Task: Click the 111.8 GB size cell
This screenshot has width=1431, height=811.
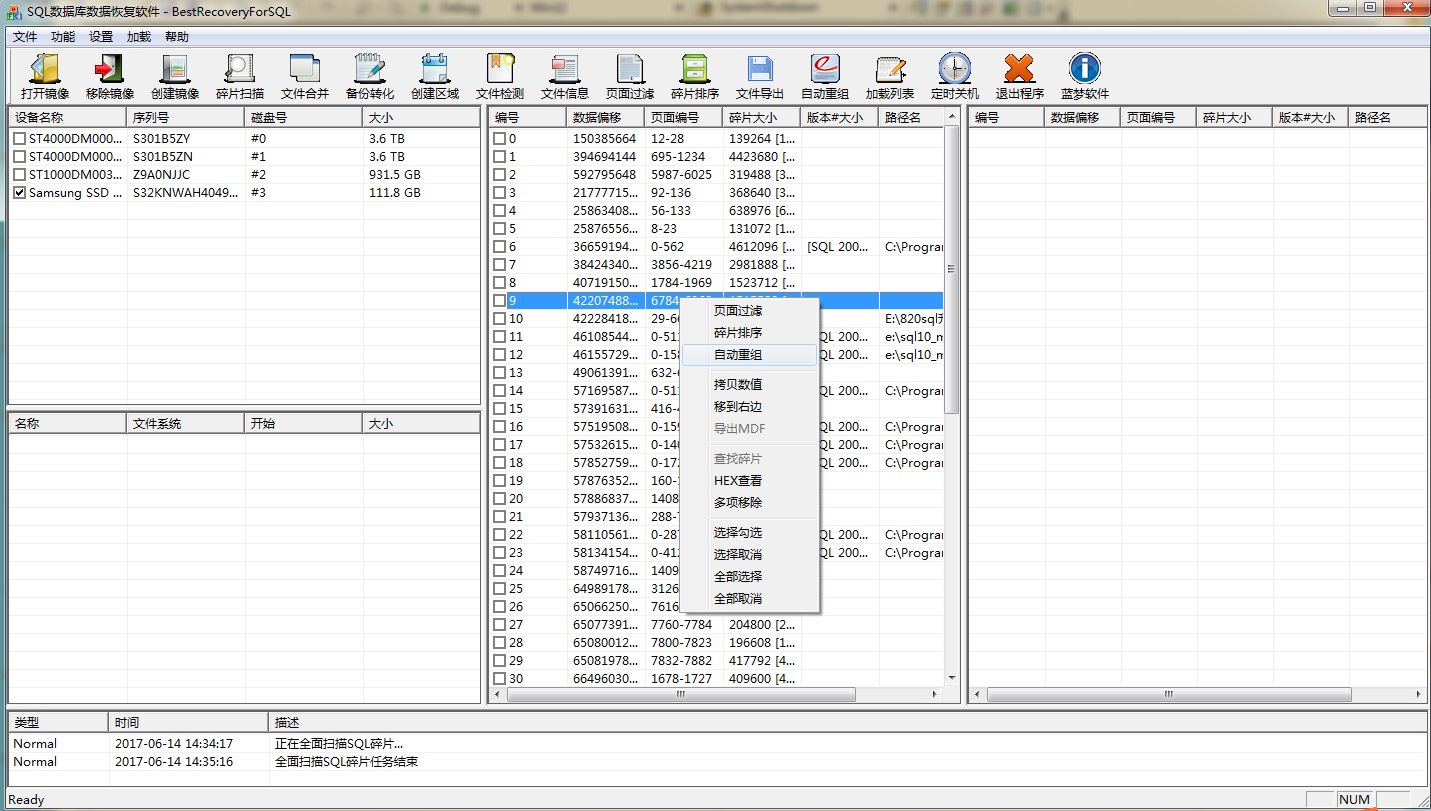Action: pyautogui.click(x=396, y=193)
